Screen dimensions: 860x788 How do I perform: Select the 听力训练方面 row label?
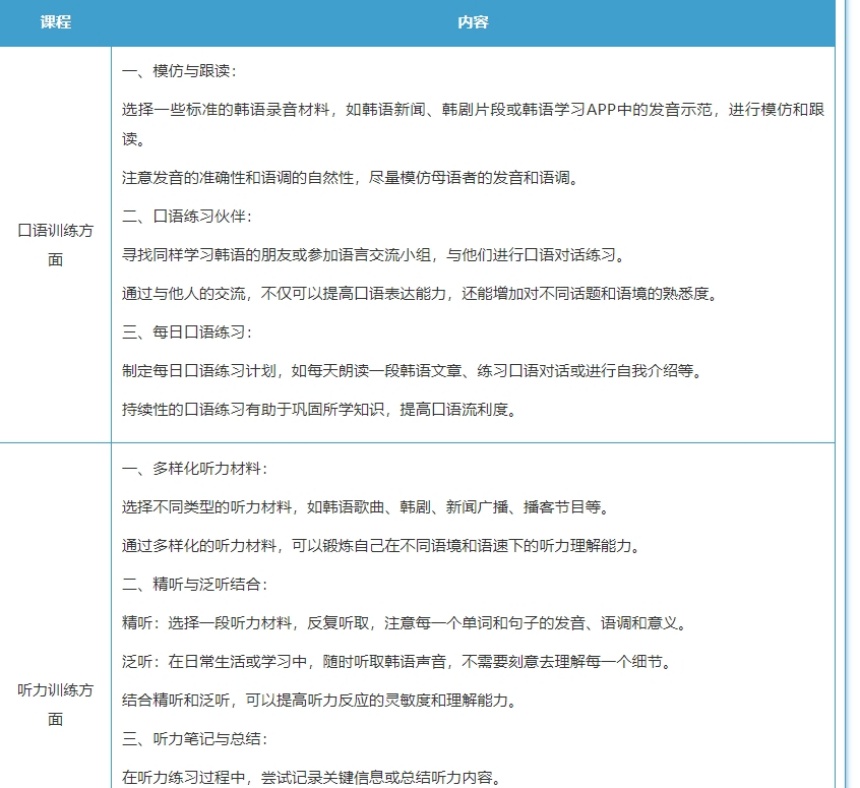click(x=55, y=704)
